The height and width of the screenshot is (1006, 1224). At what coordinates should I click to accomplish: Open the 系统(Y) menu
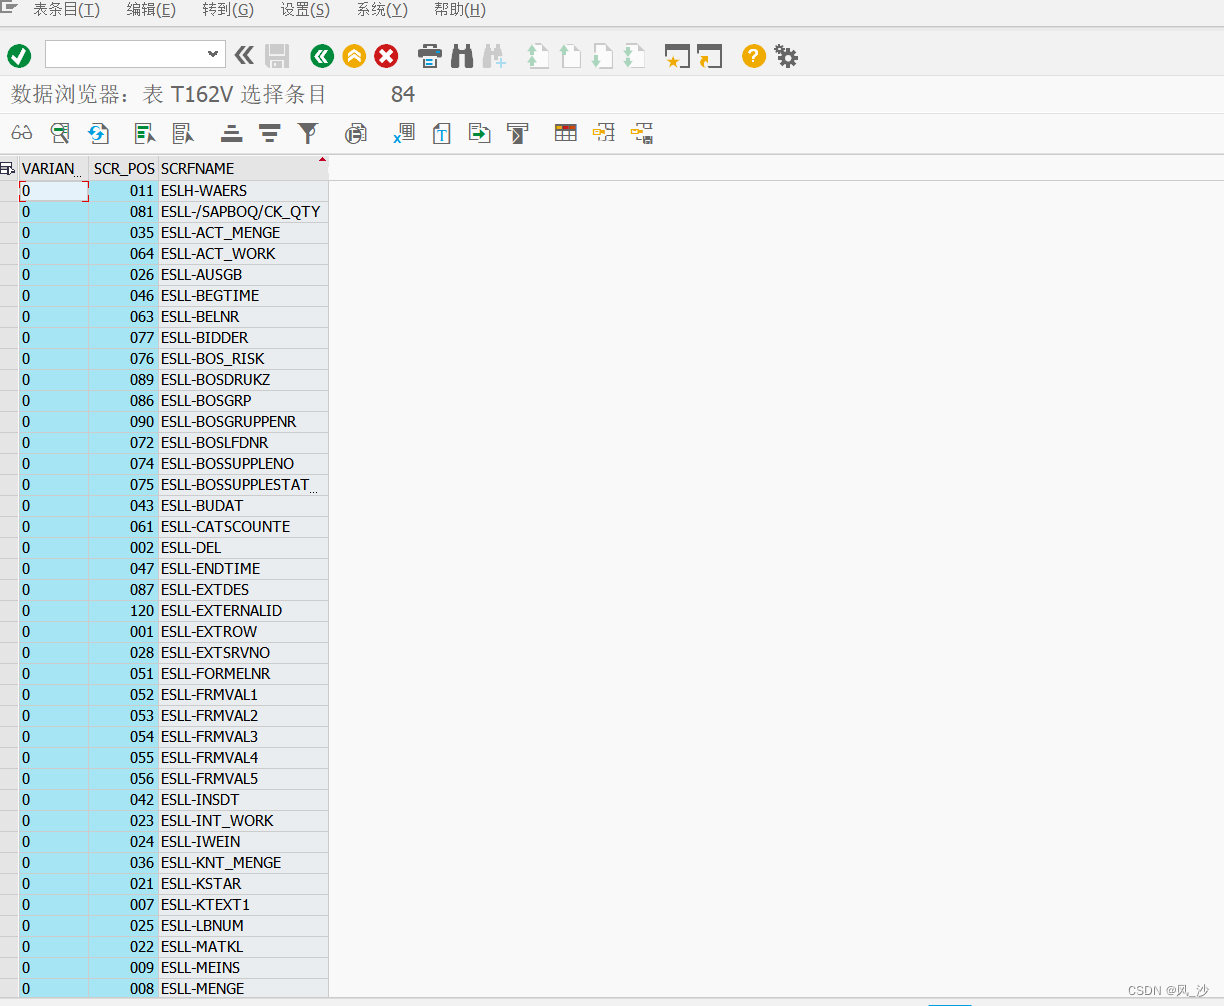point(382,10)
